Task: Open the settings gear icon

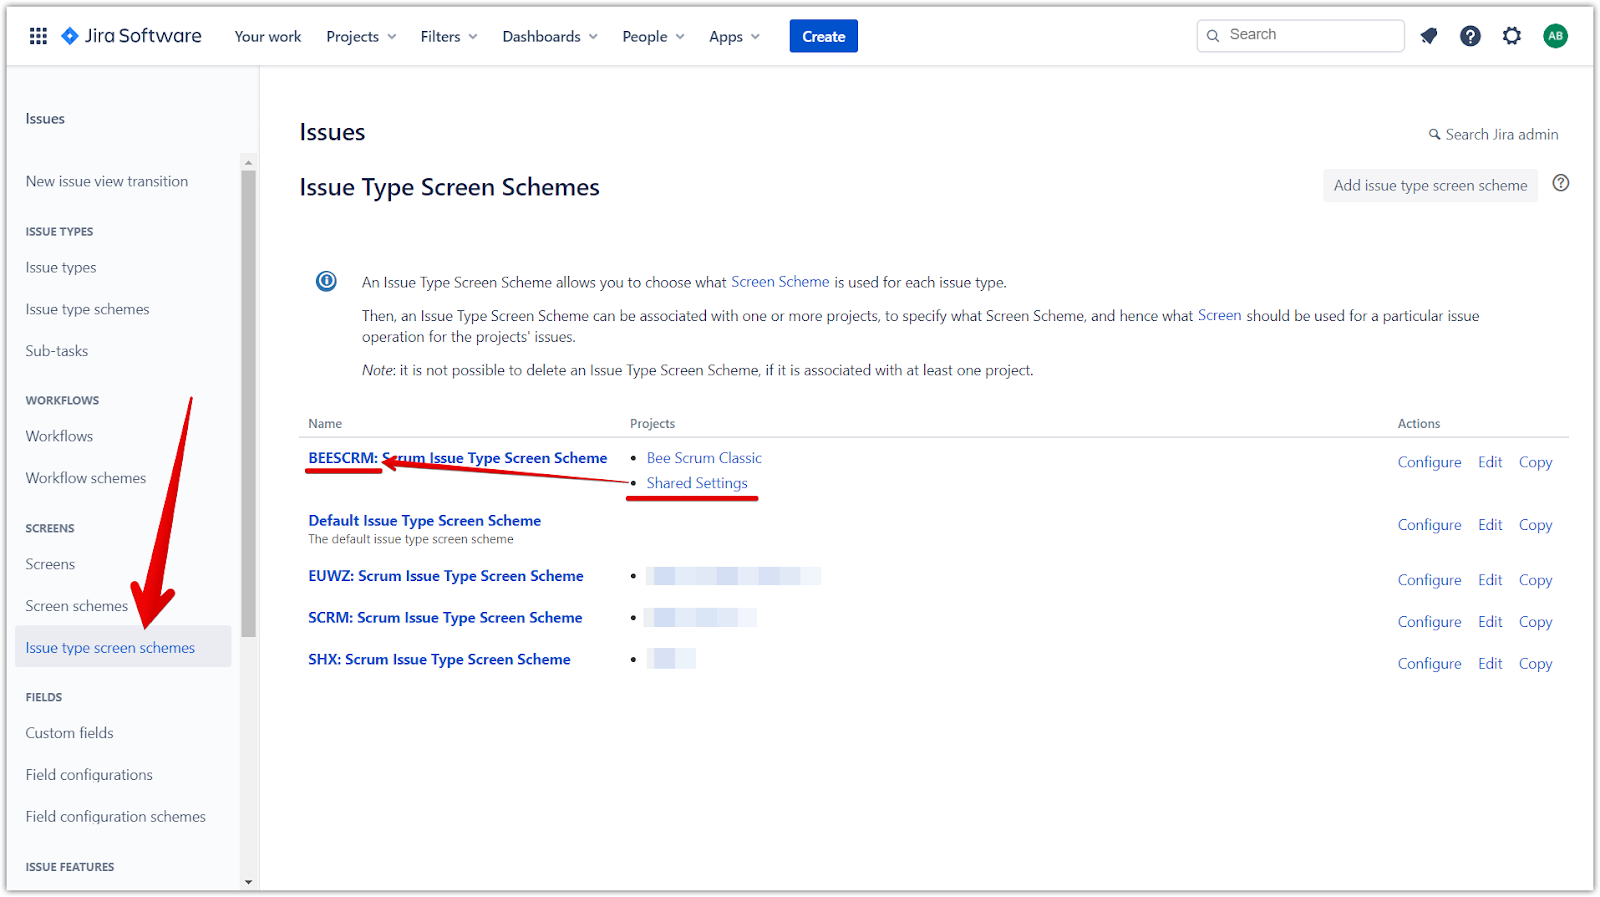Action: click(1512, 36)
